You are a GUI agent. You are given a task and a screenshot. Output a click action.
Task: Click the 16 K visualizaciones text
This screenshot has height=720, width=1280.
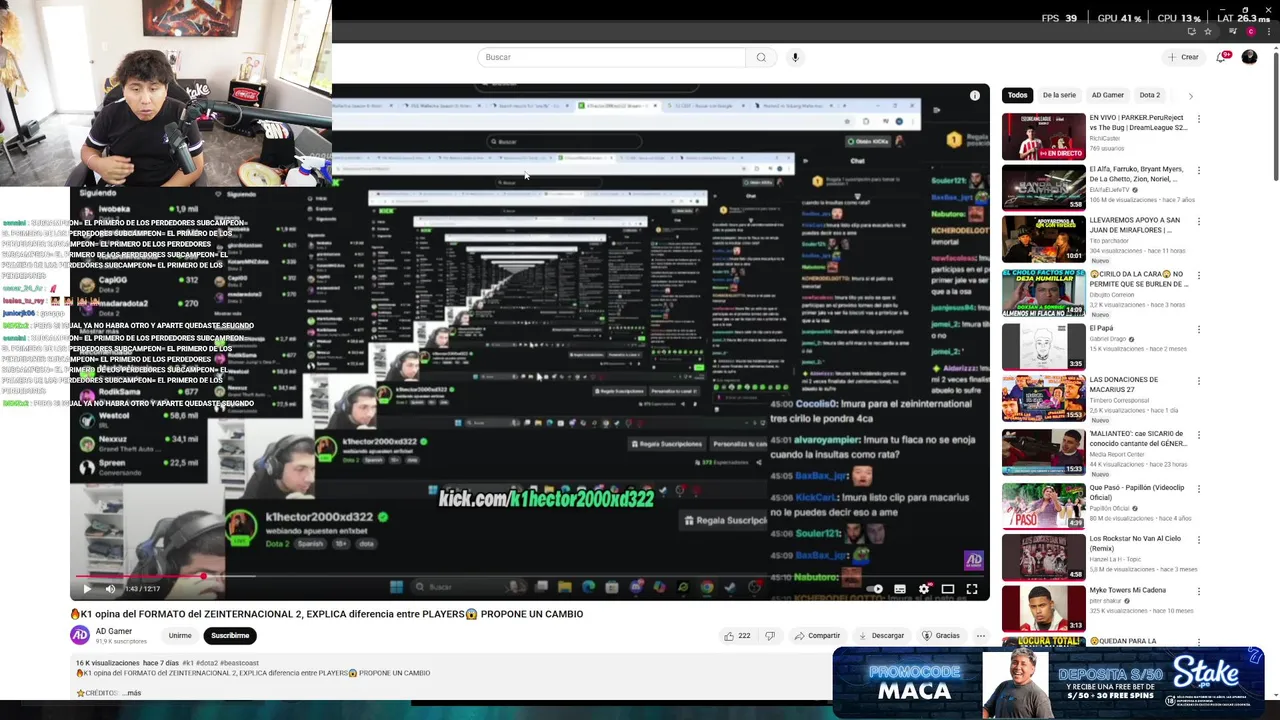pyautogui.click(x=108, y=663)
